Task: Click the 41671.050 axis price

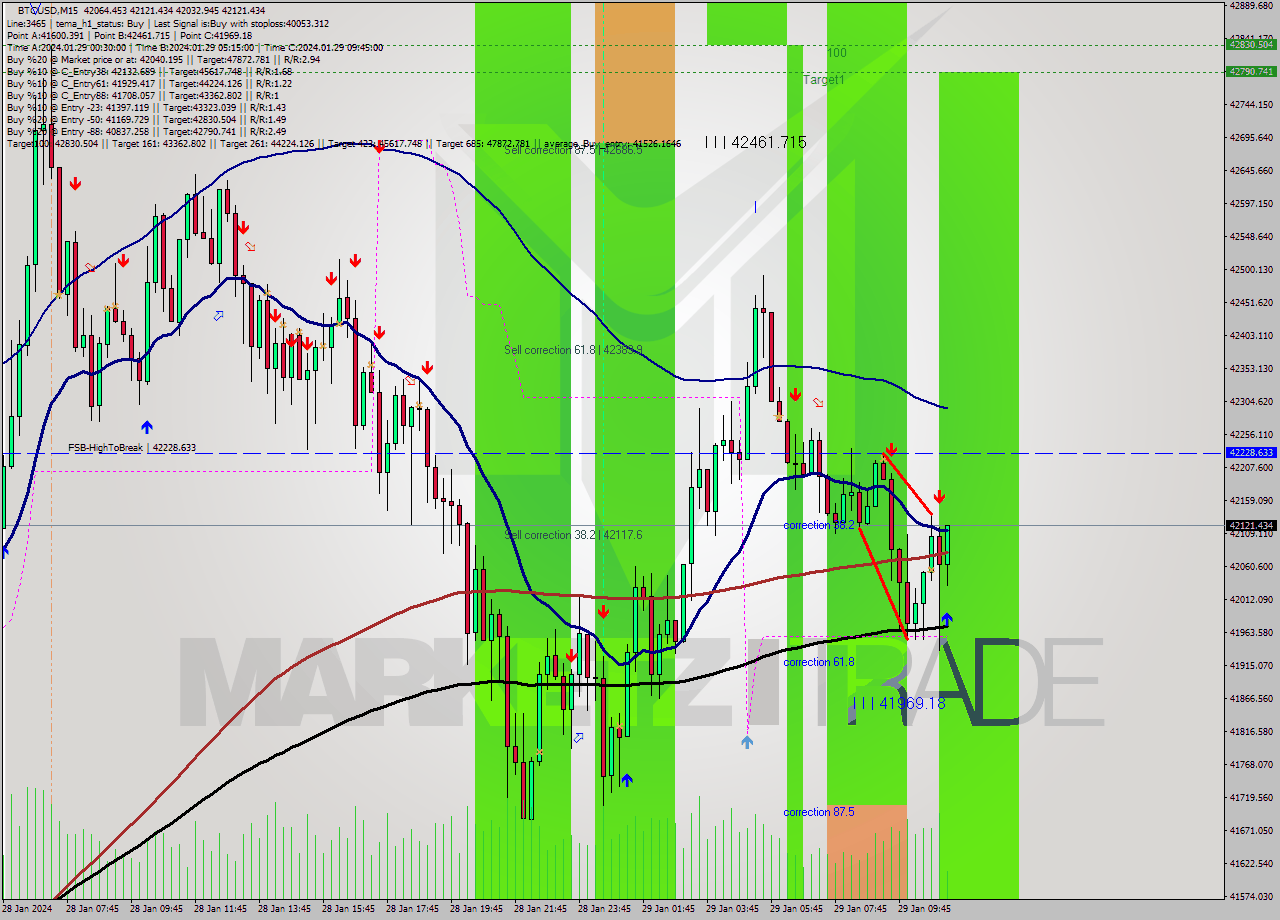Action: (x=1251, y=830)
